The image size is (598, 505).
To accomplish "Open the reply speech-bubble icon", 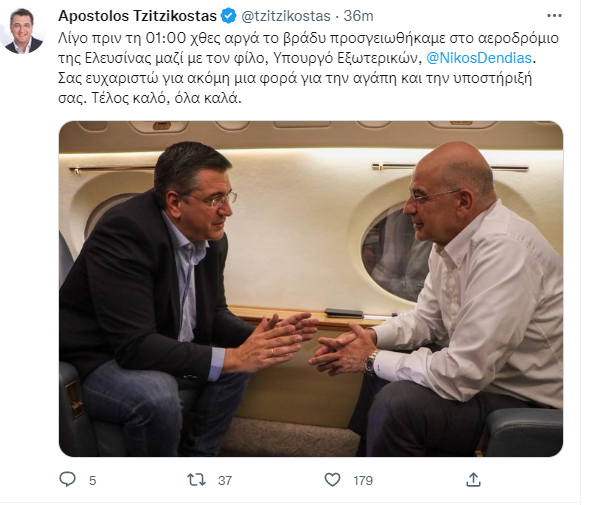I will coord(68,479).
